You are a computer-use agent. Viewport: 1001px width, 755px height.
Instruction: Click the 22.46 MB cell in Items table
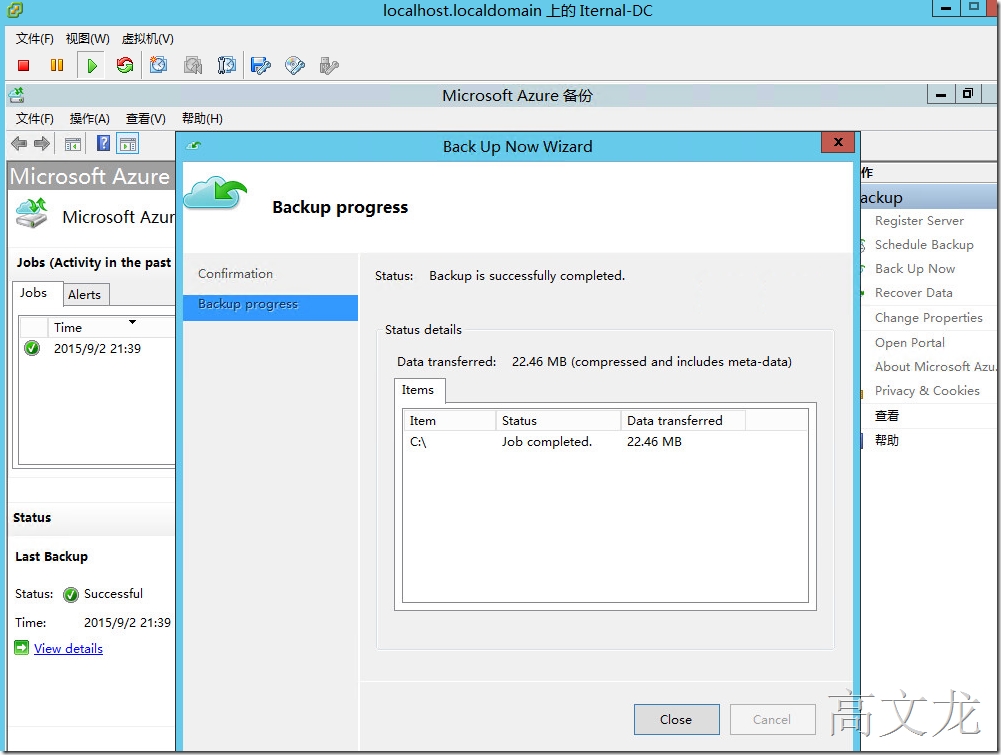[654, 442]
